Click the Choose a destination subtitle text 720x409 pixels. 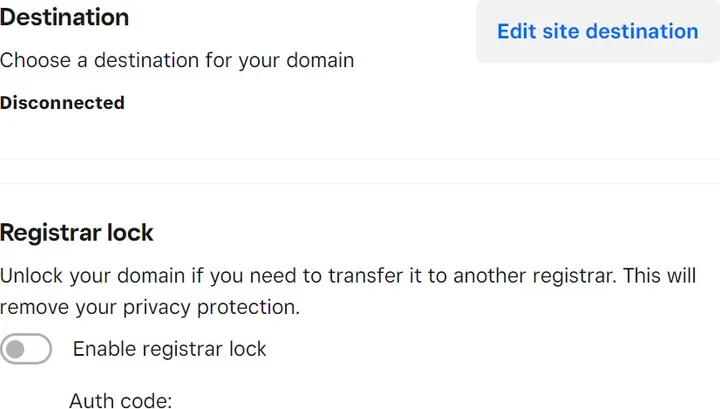click(177, 60)
